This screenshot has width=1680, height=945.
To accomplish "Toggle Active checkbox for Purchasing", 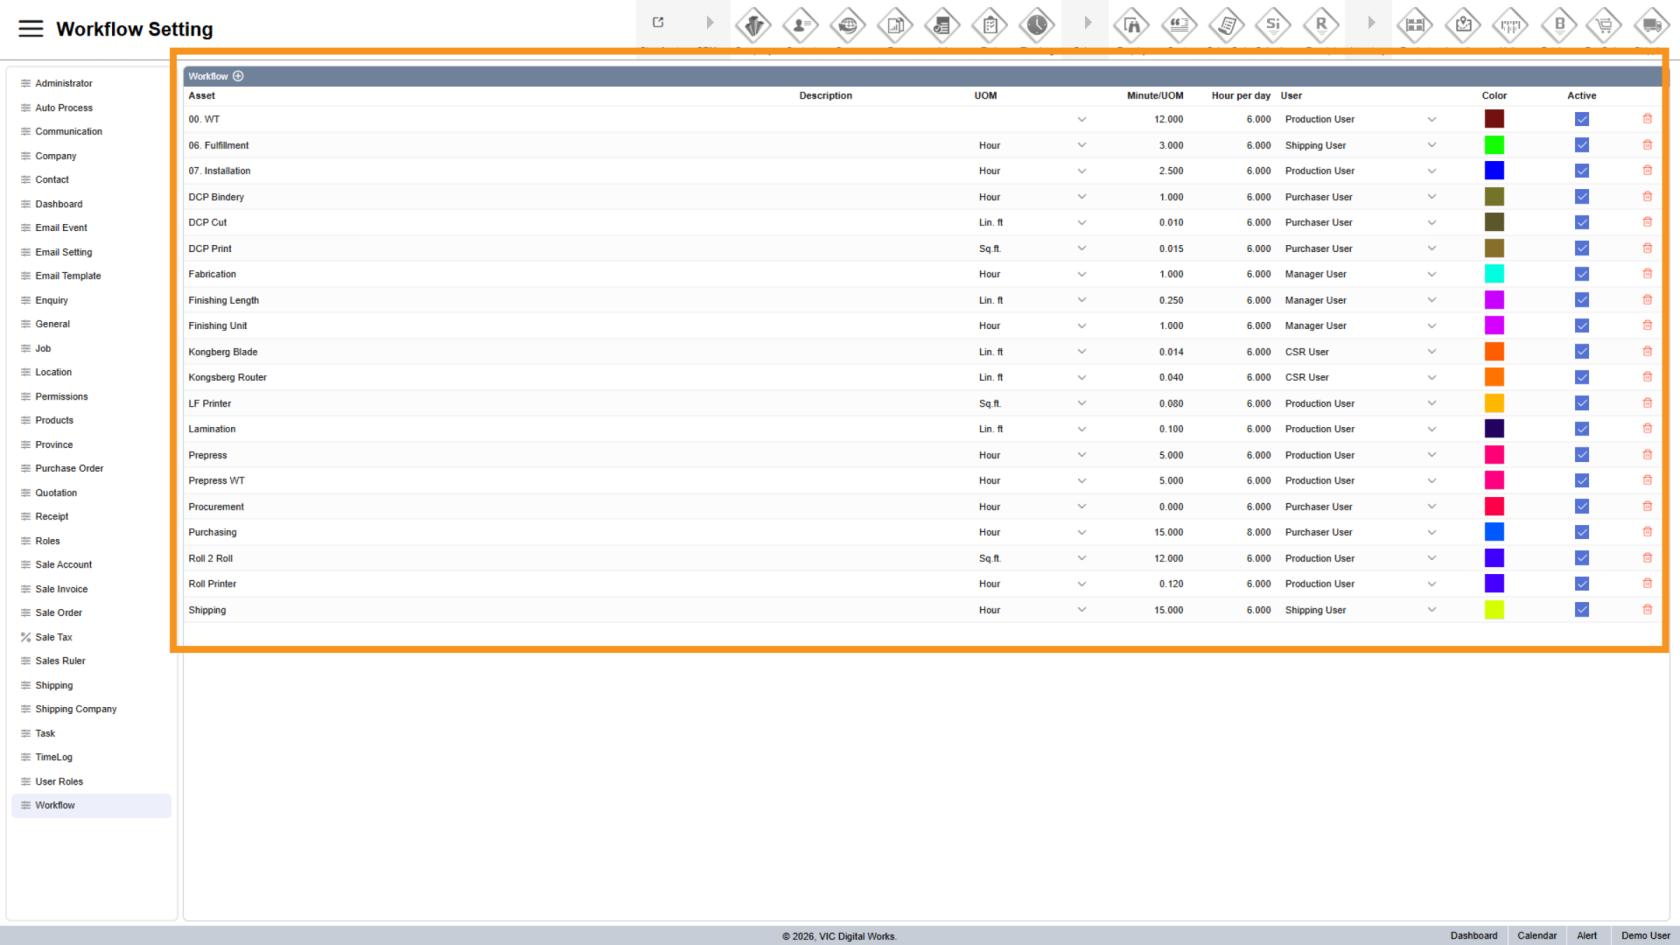I will [1582, 533].
